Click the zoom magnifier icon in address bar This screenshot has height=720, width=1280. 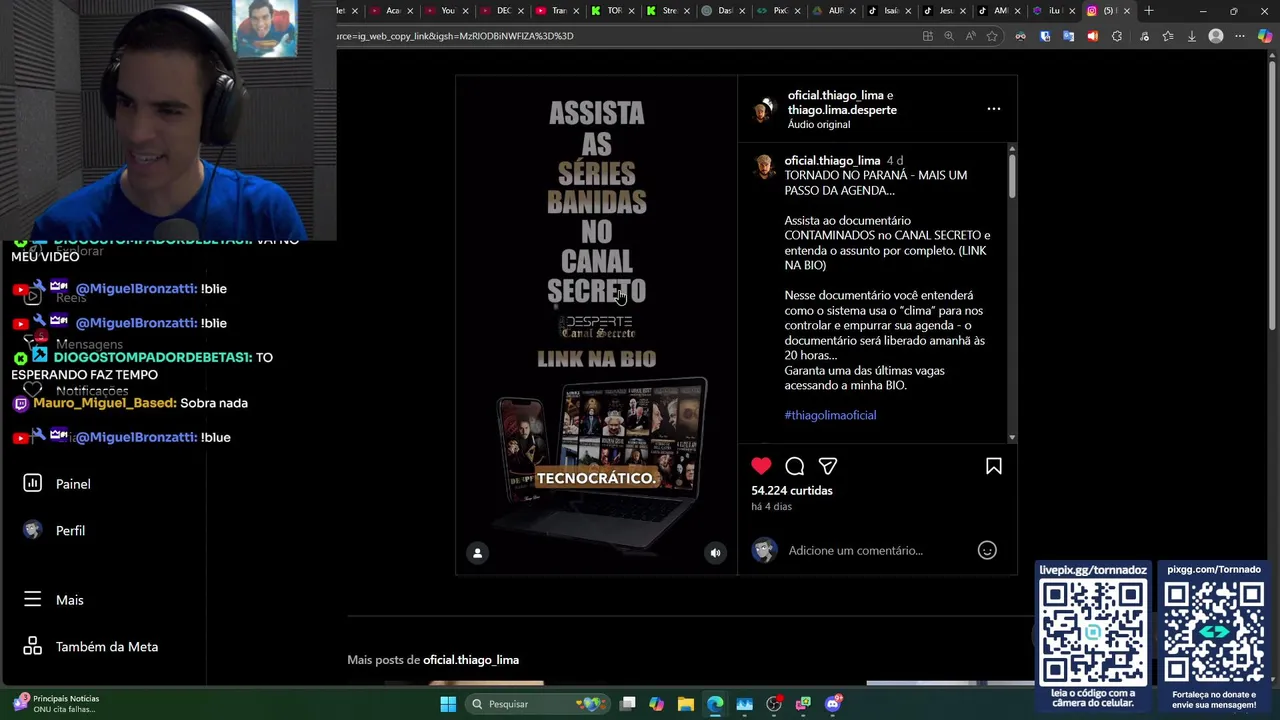[949, 36]
